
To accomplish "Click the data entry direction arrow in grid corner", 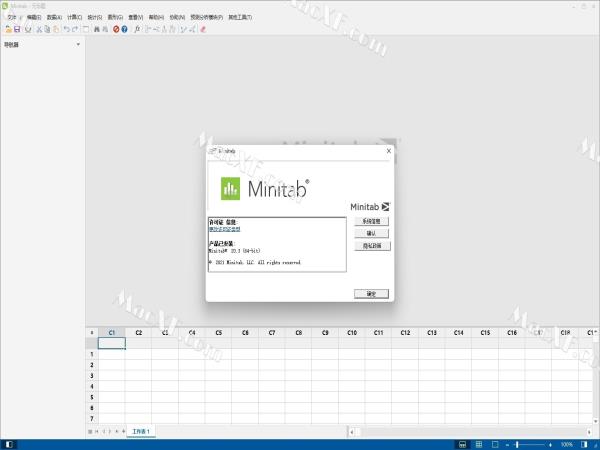I will tap(91, 333).
